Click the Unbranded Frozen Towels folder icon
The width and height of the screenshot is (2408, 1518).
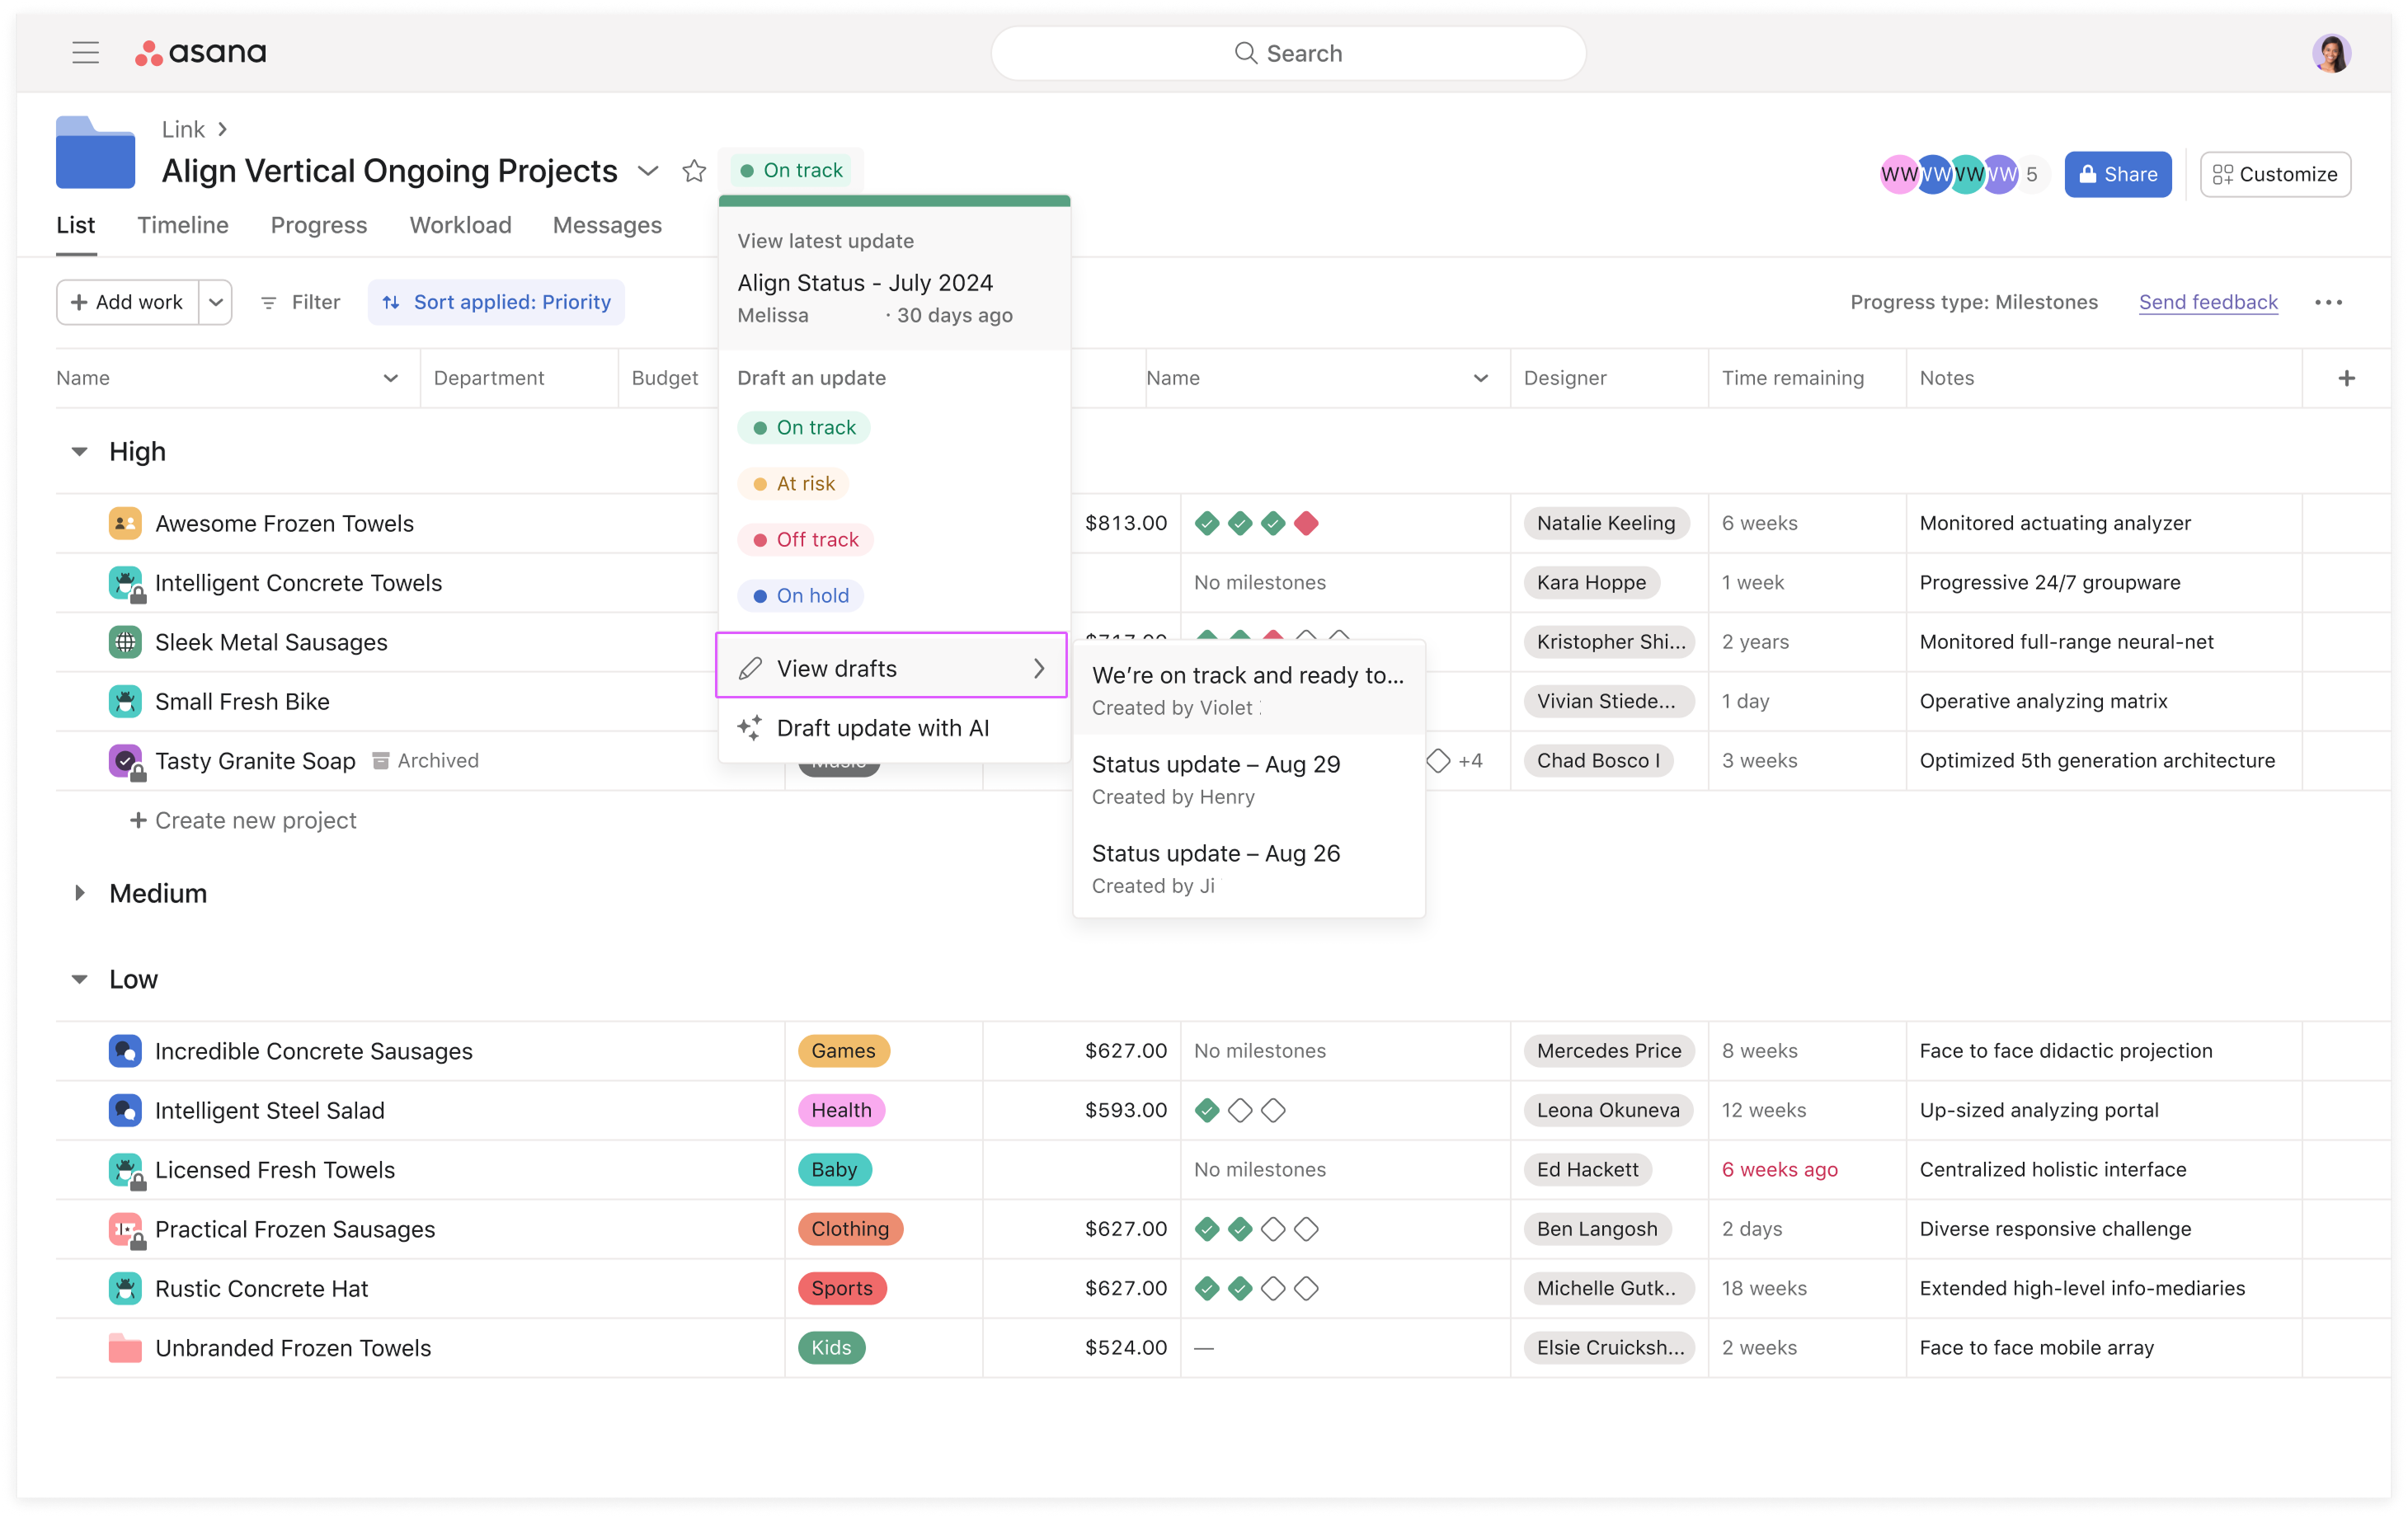click(x=125, y=1348)
